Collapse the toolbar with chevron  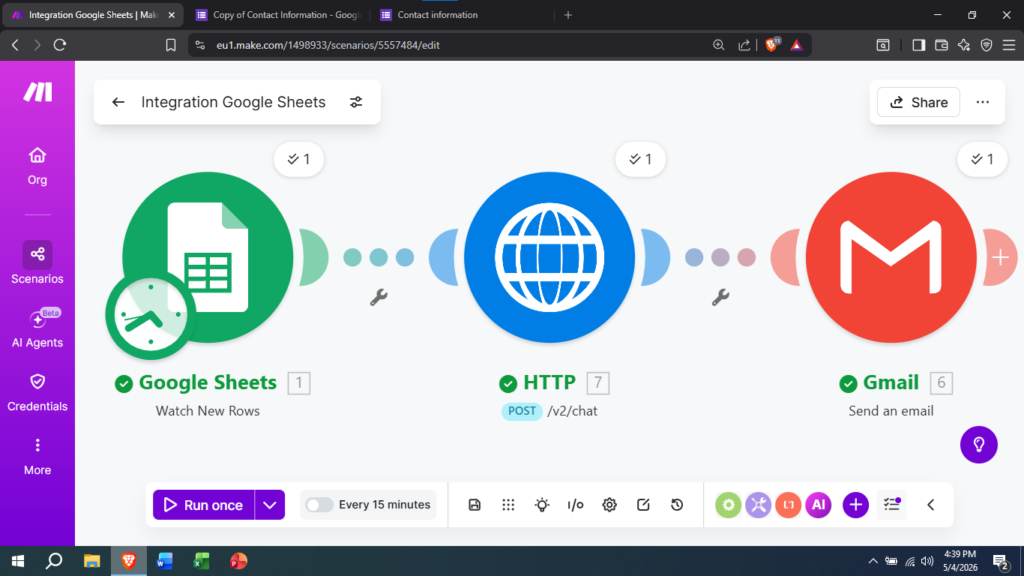tap(931, 505)
